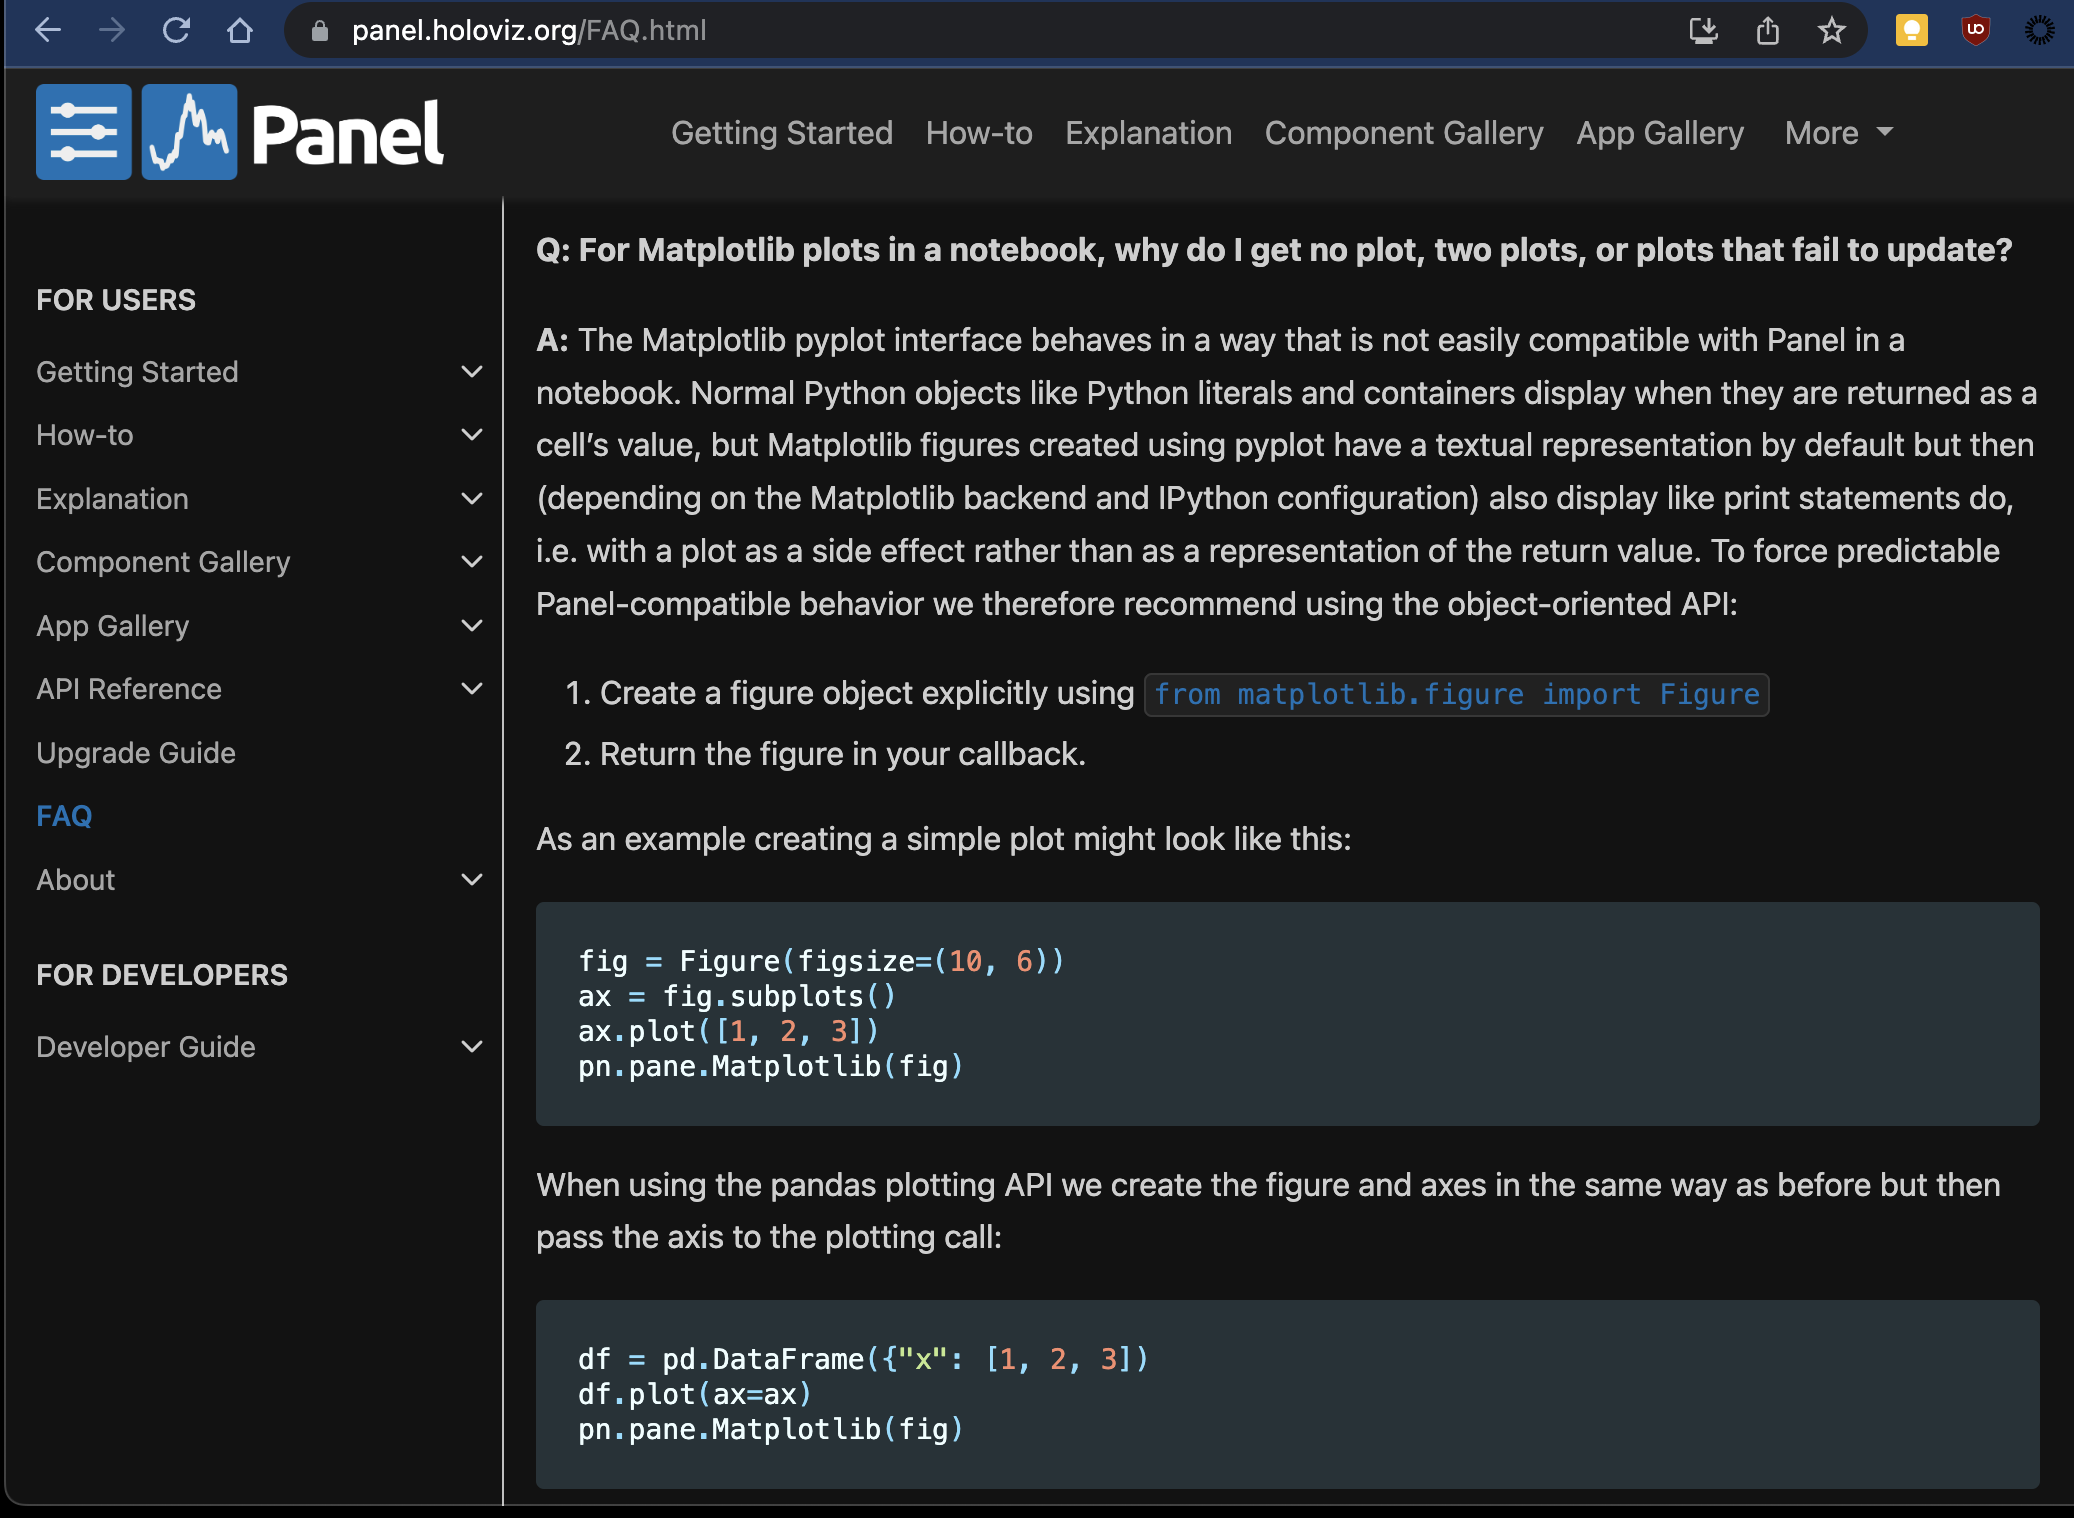Screen dimensions: 2074x1518
Task: Open the Component Gallery menu item
Action: 1404,132
